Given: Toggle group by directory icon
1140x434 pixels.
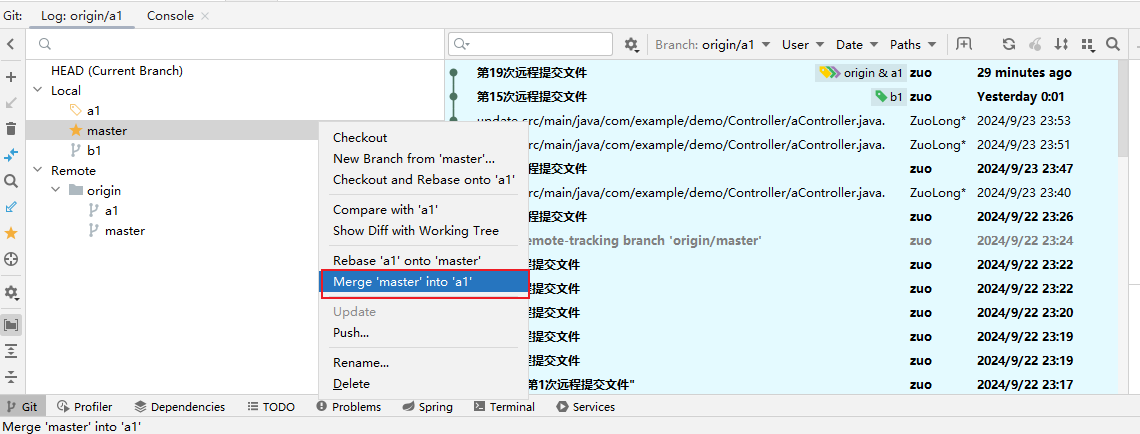Looking at the screenshot, I should [11, 325].
